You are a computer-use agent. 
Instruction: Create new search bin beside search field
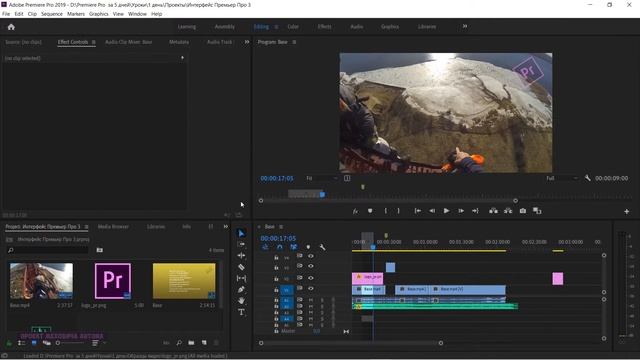tap(100, 250)
